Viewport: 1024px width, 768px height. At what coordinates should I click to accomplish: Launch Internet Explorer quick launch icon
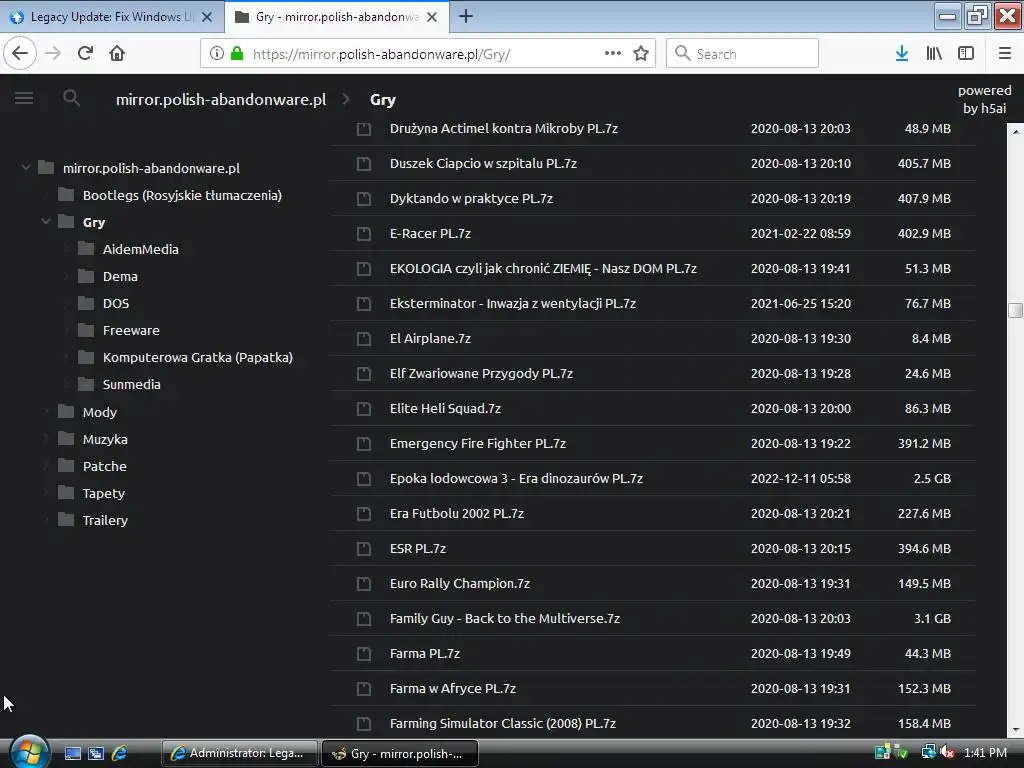120,753
